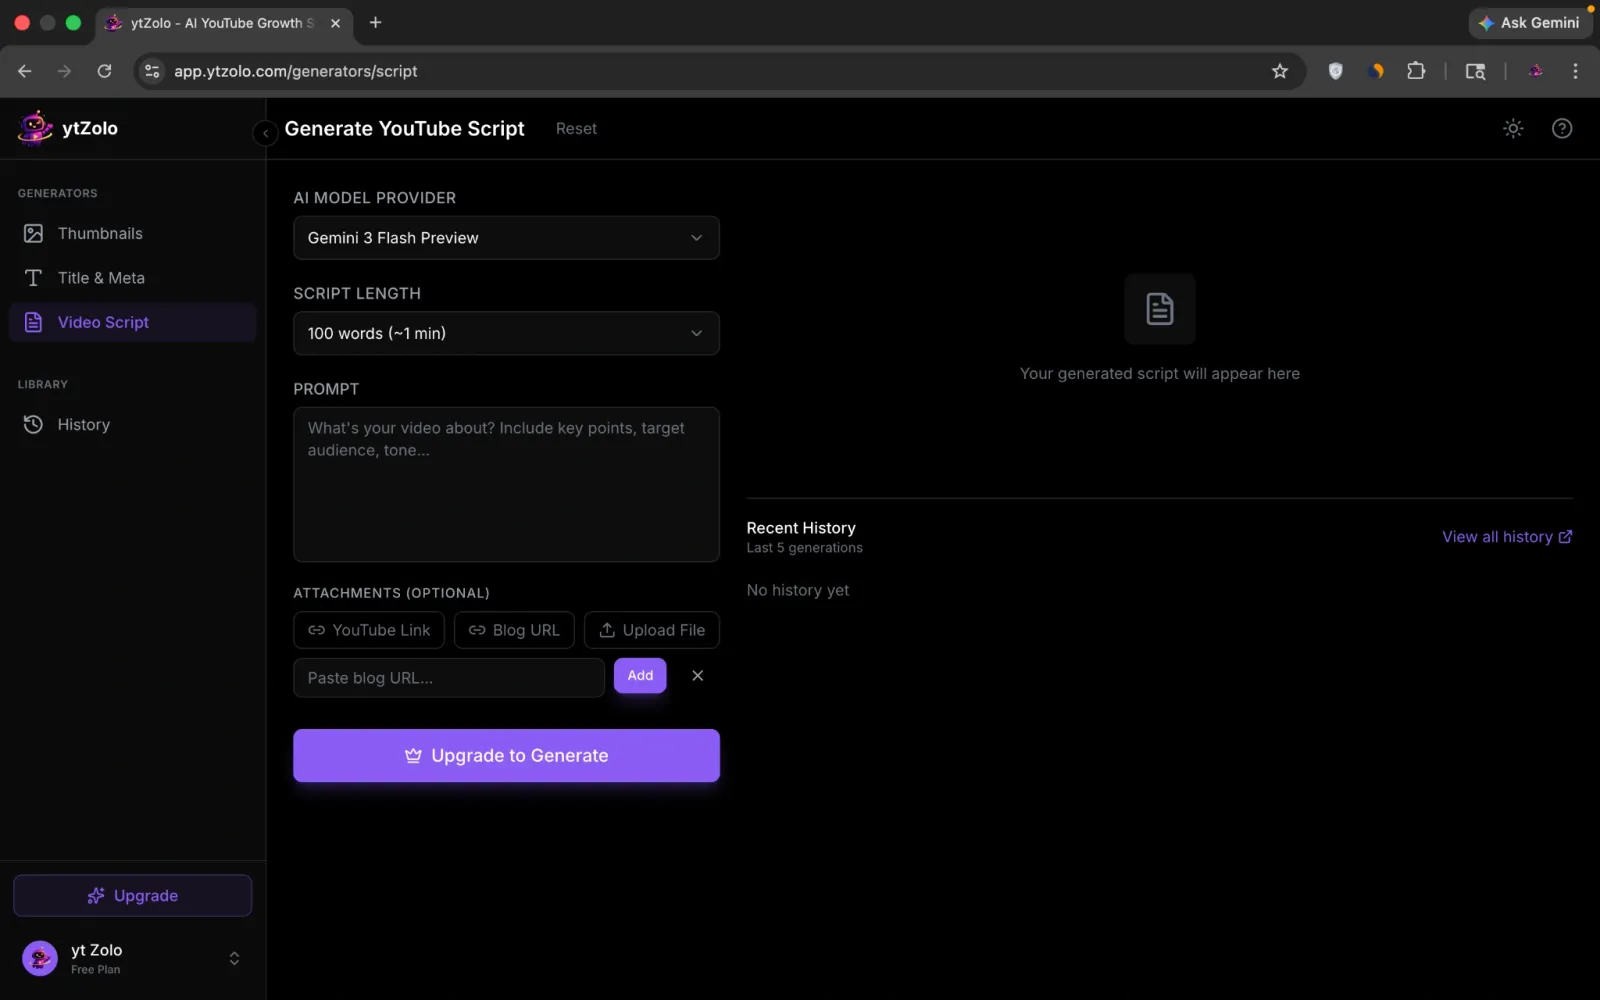Toggle light/dark theme sun icon

[x=1513, y=128]
